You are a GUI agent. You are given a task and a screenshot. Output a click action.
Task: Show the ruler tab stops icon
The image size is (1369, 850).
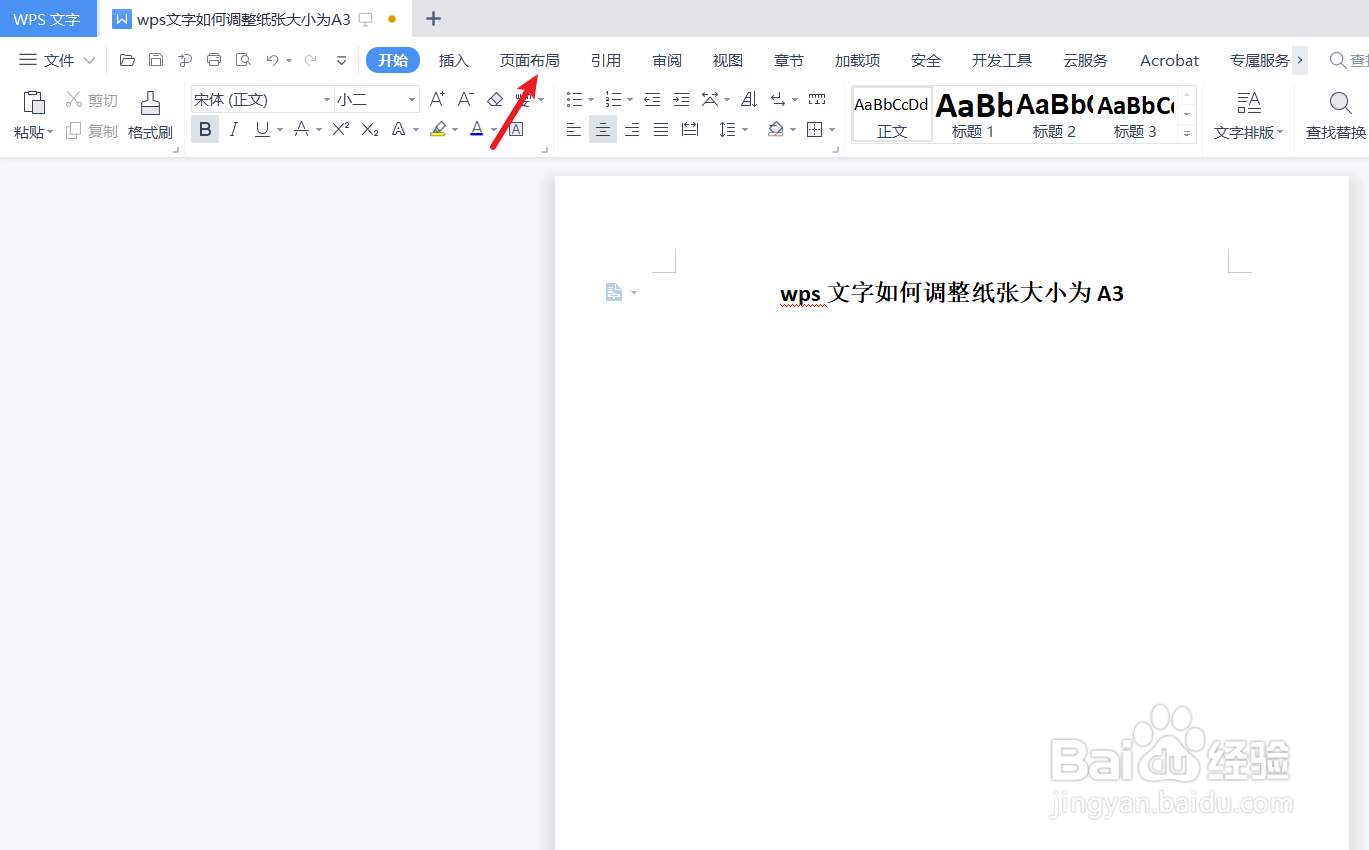tap(817, 99)
